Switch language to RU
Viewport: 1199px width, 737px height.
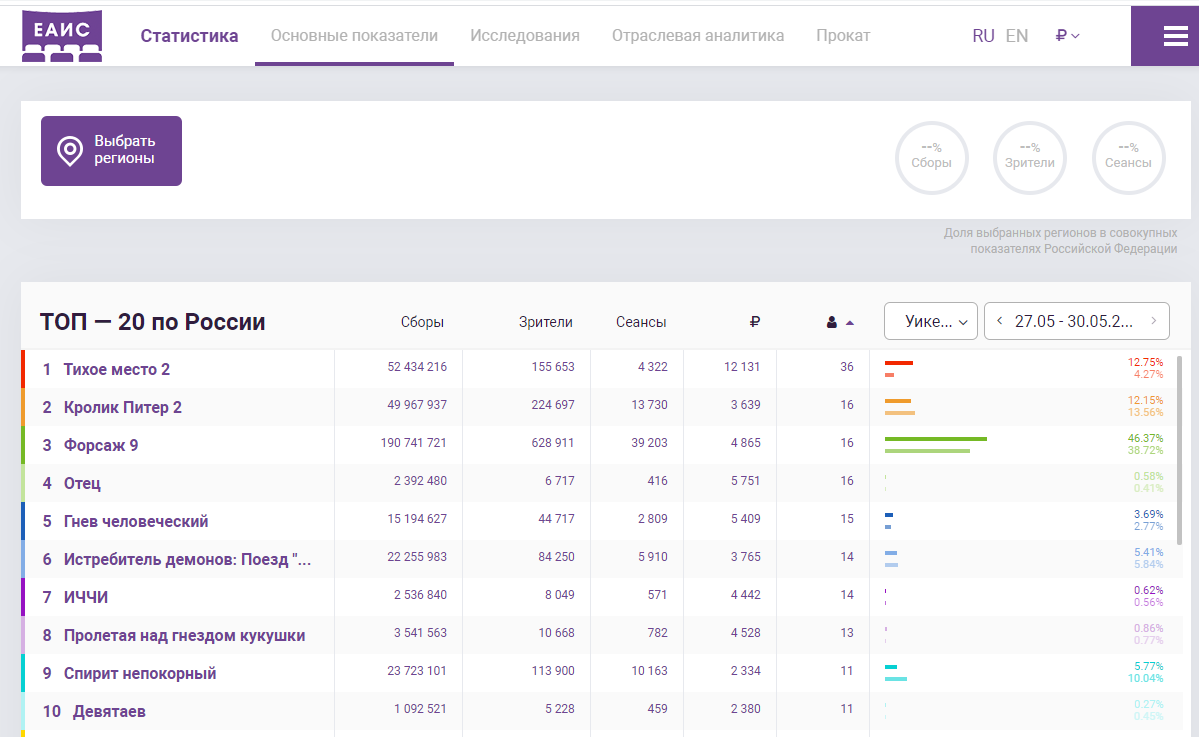pyautogui.click(x=983, y=36)
